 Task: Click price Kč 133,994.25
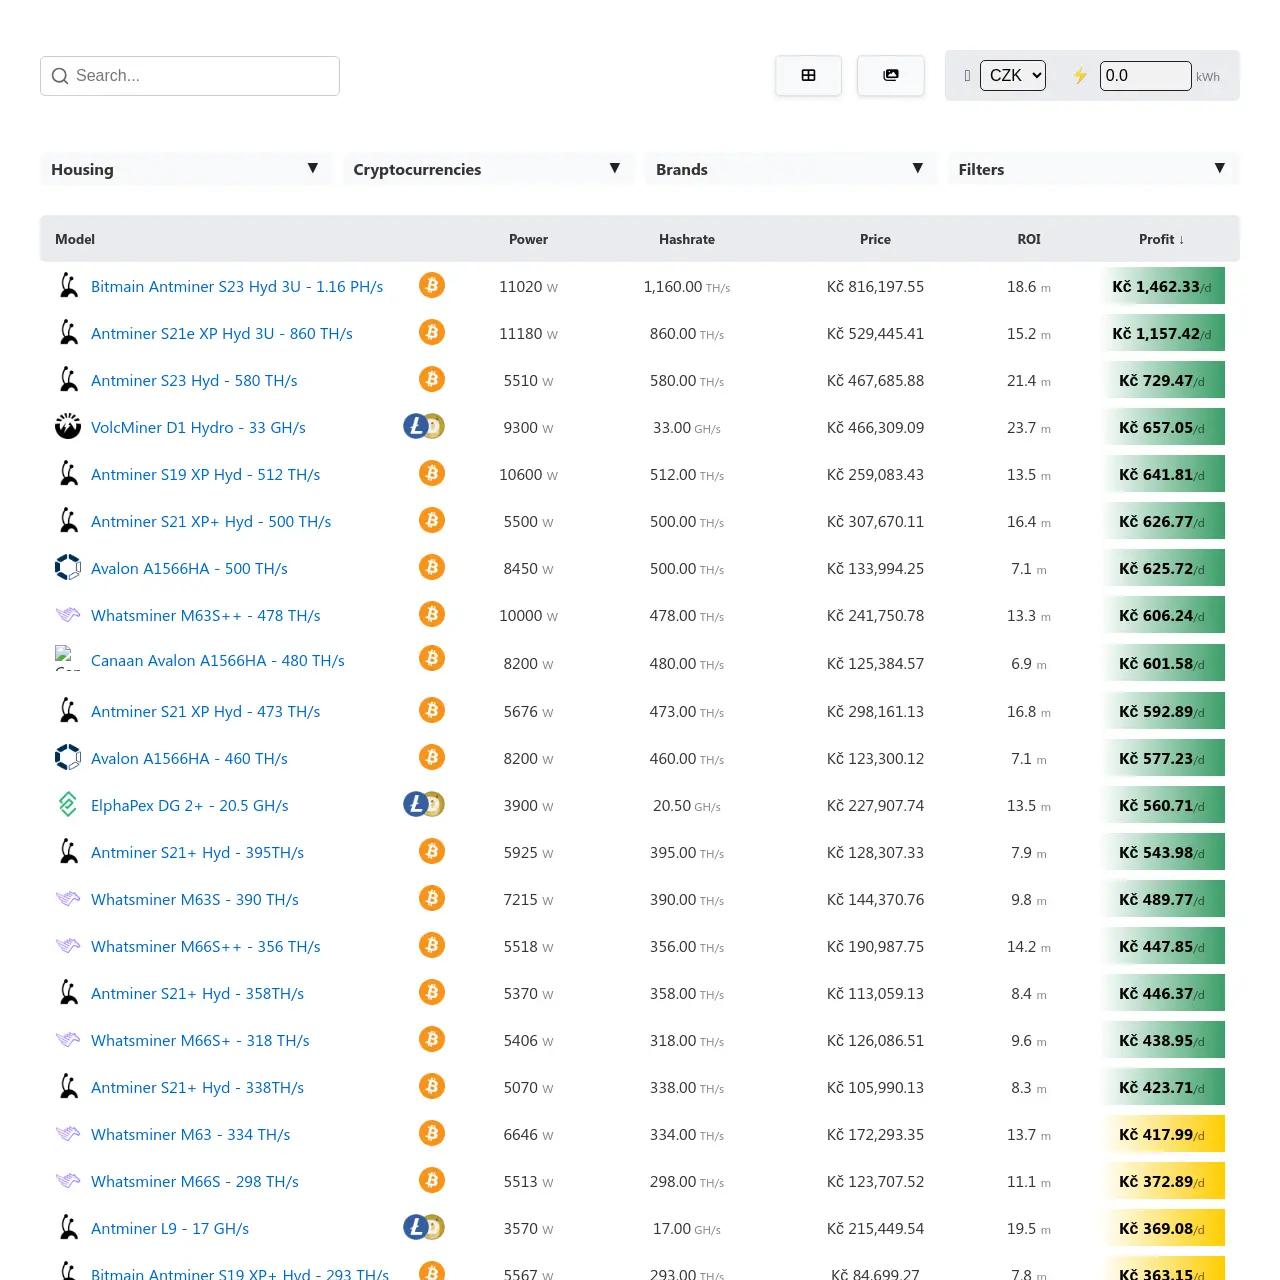pos(875,568)
